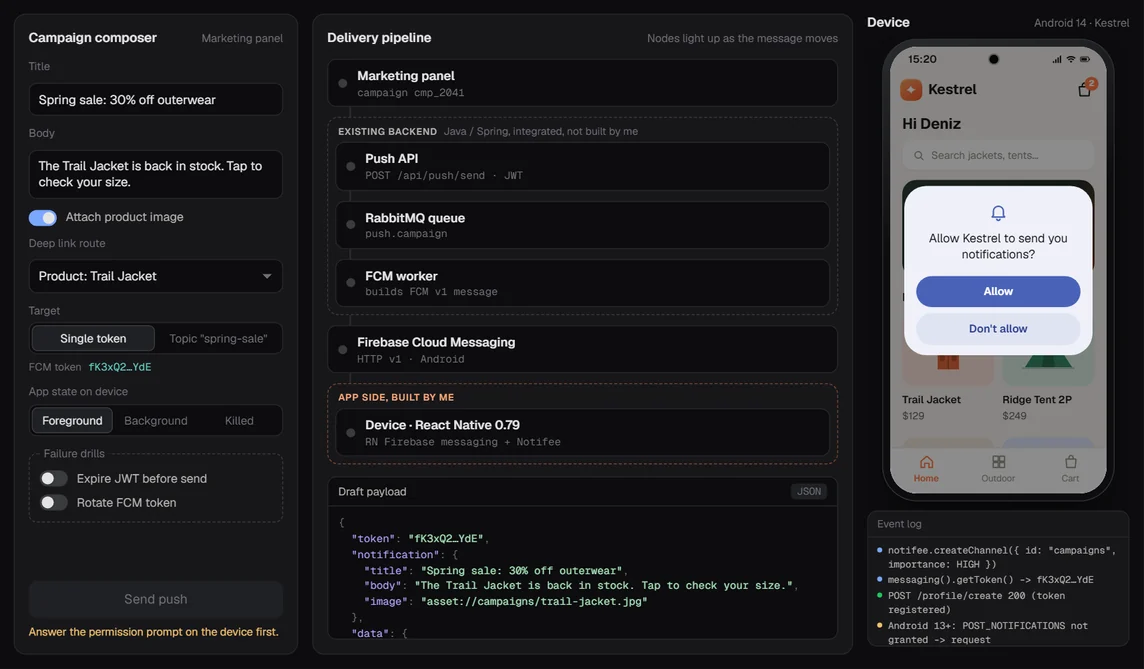Set app state to Killed
1144x669 pixels.
[239, 420]
